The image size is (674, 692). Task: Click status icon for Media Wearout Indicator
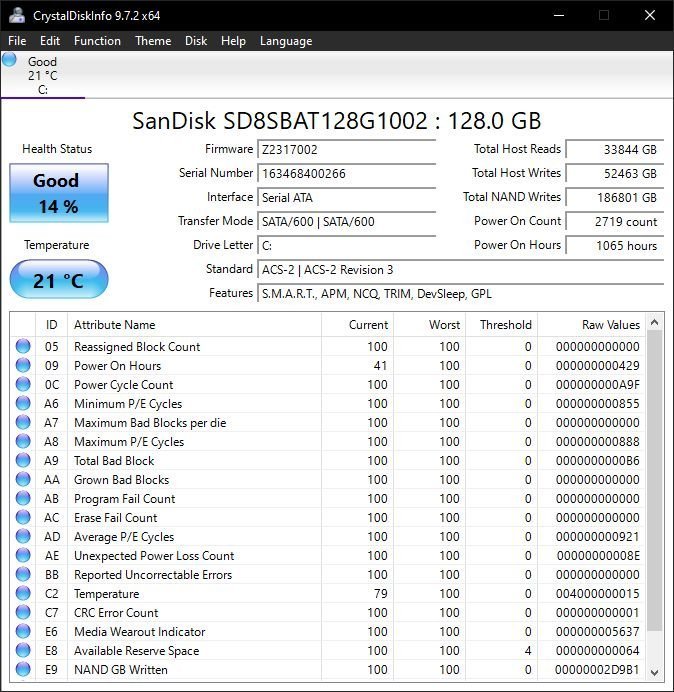[x=23, y=632]
